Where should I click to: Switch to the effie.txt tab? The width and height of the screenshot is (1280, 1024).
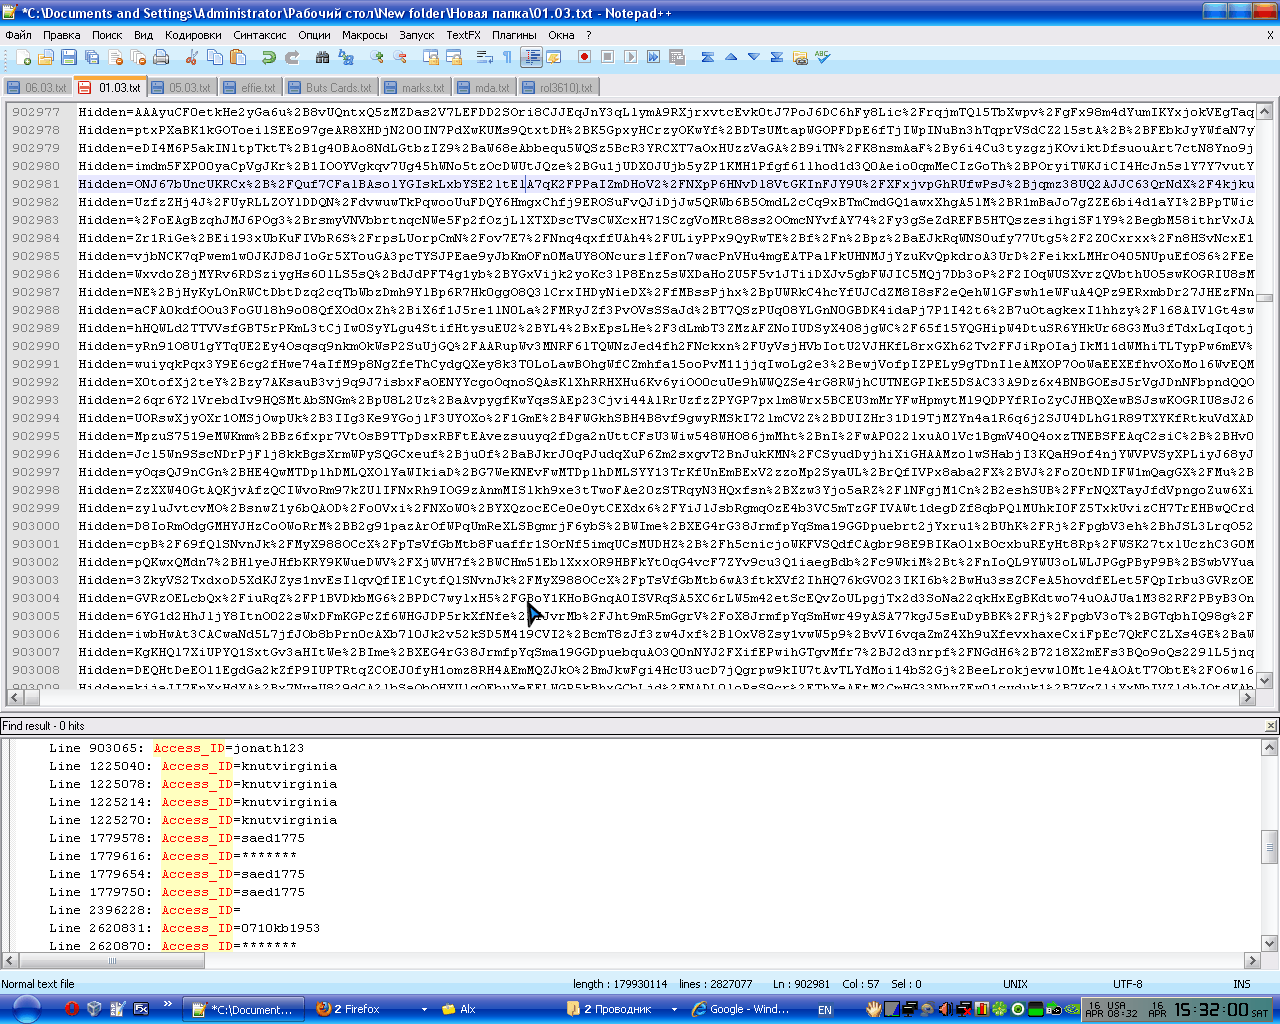click(x=250, y=88)
